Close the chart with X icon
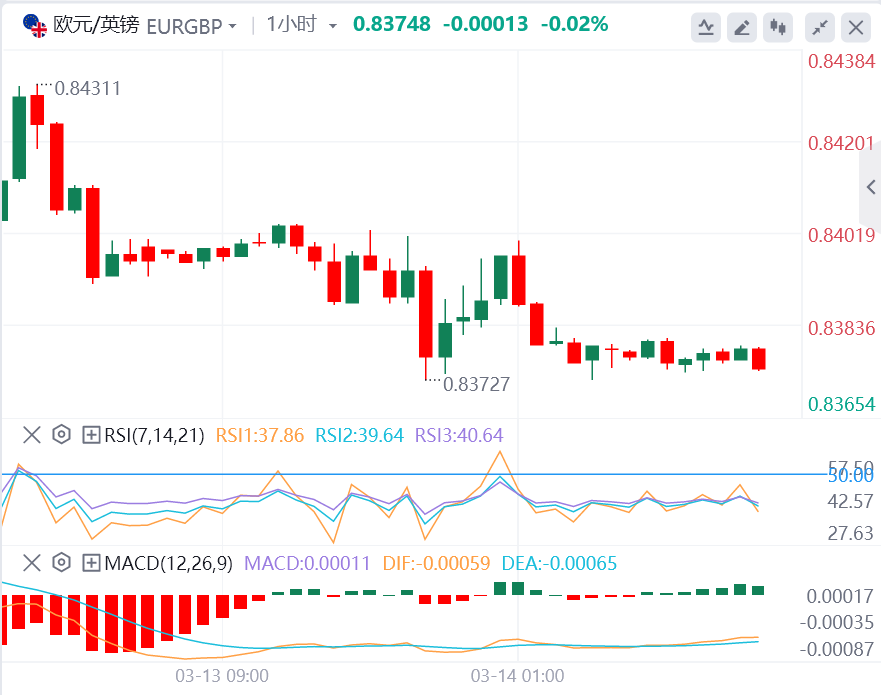Screen dimensions: 881x695 [856, 27]
